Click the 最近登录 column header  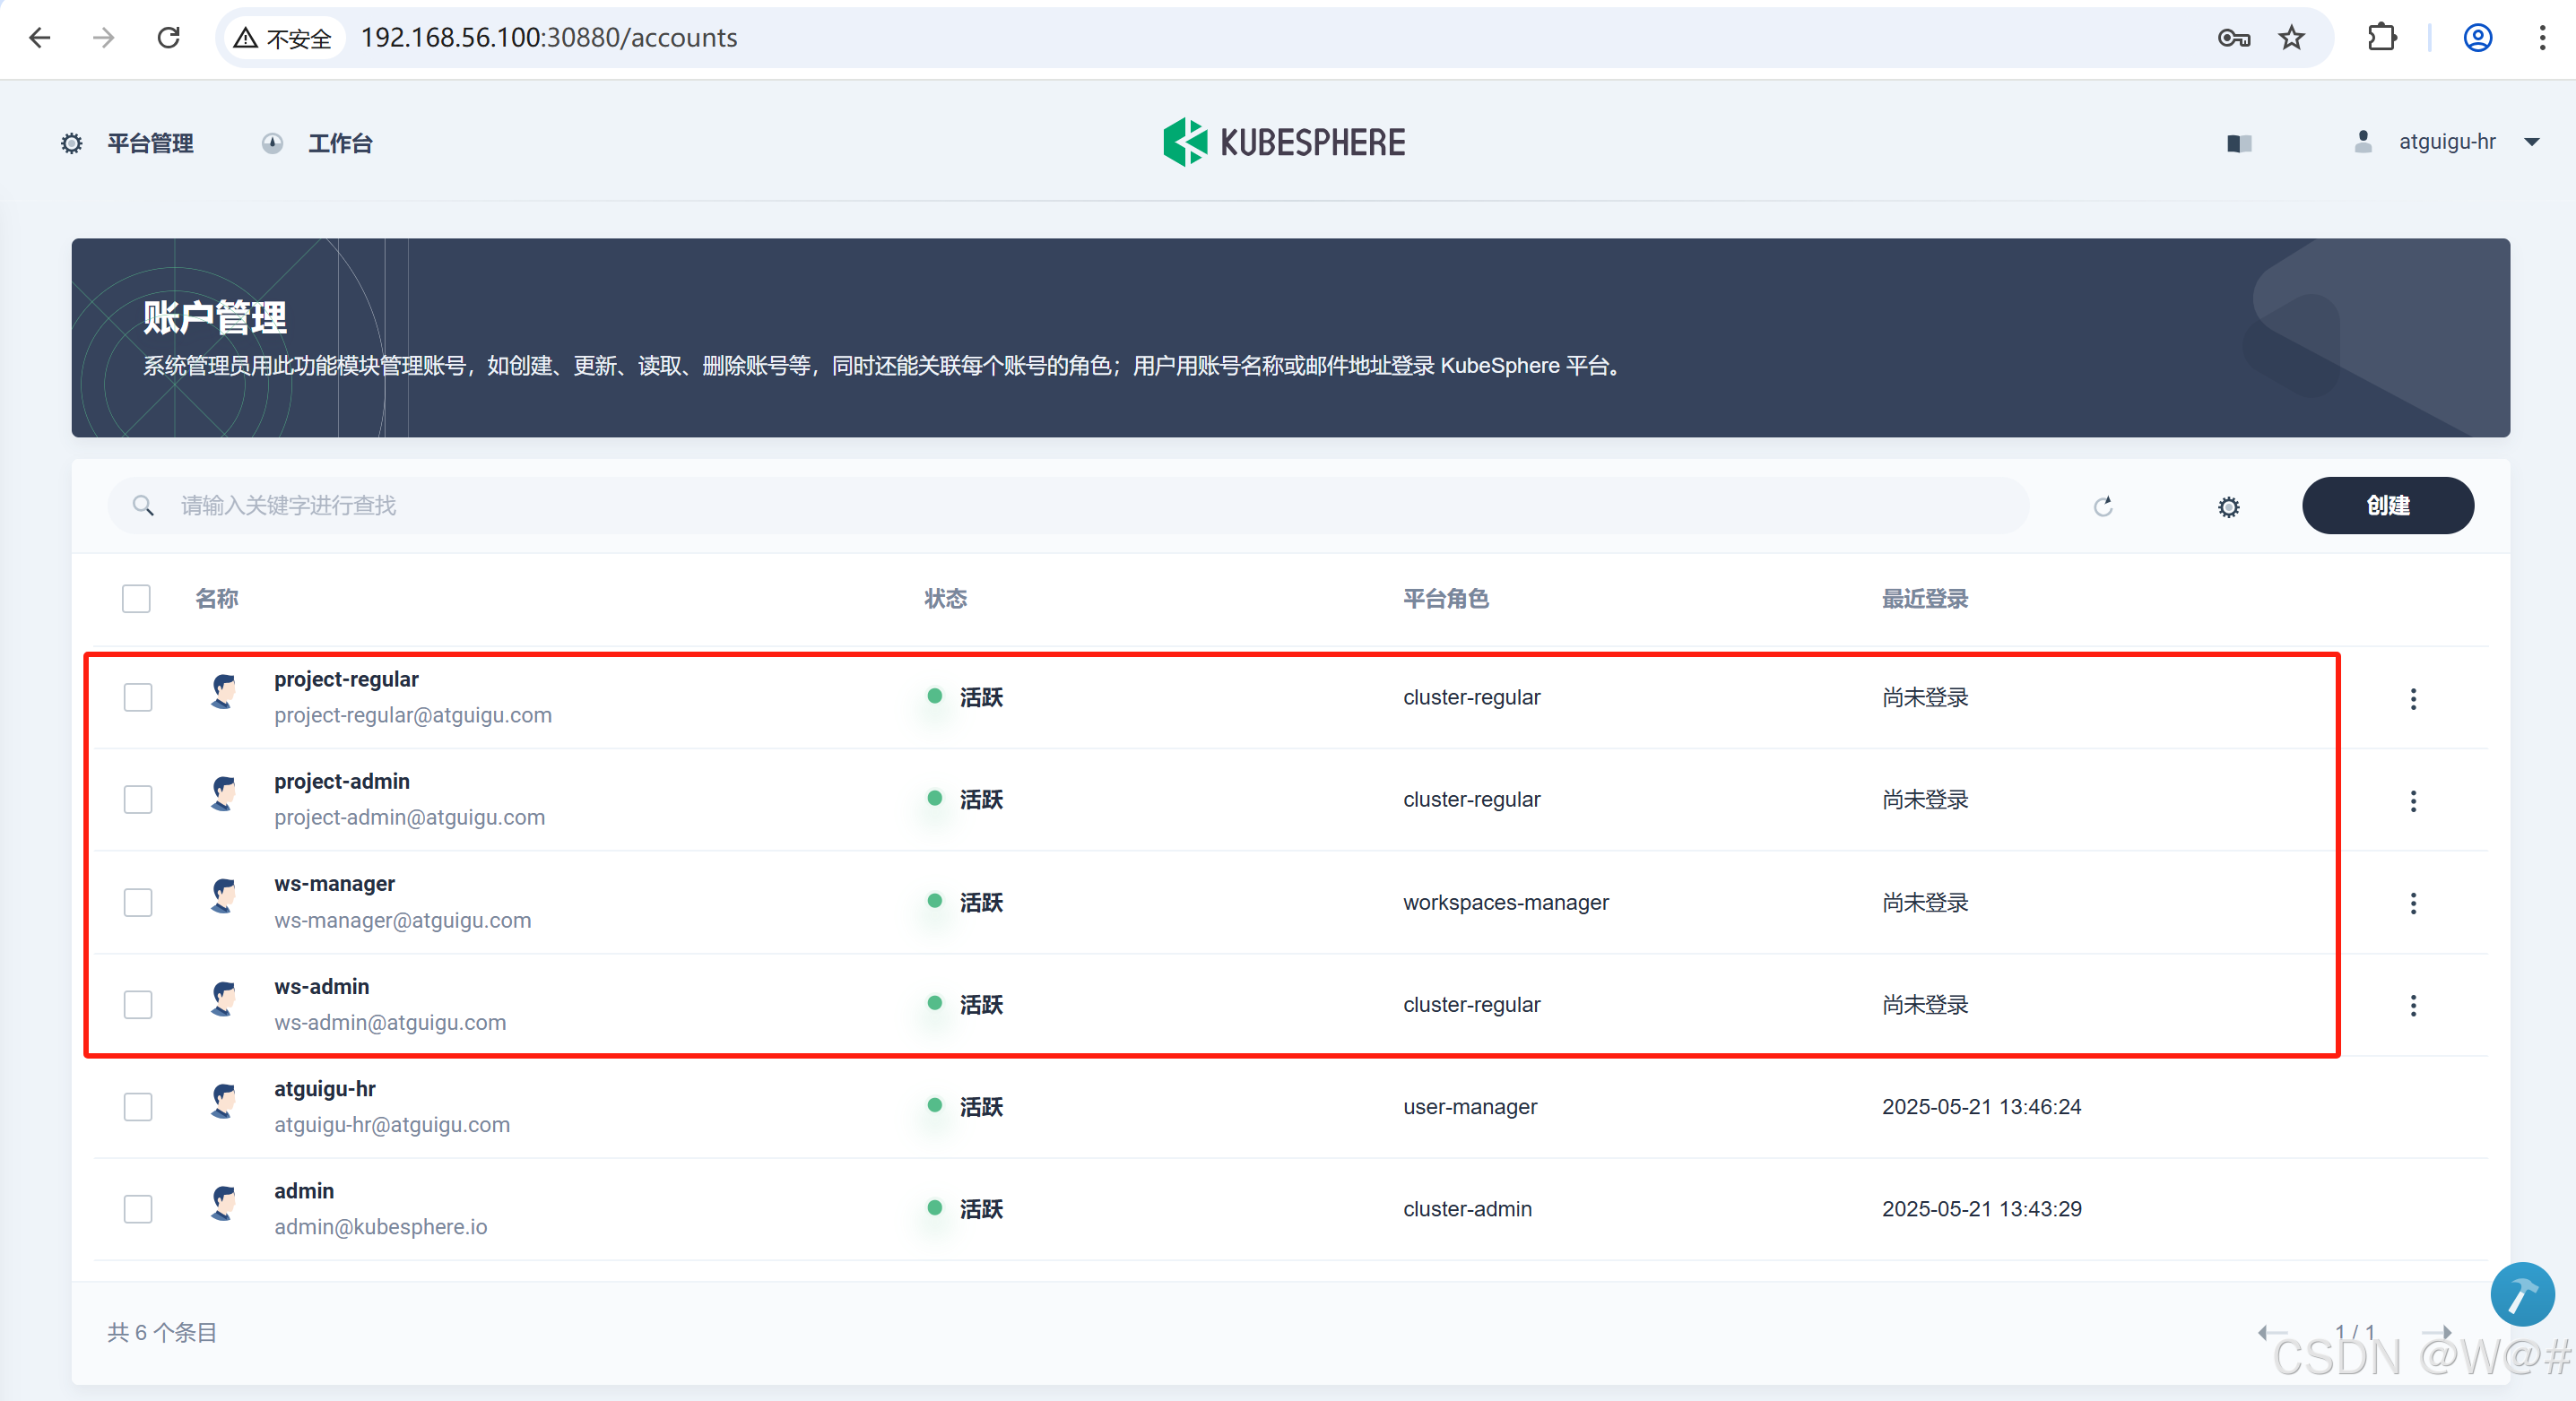coord(1924,598)
